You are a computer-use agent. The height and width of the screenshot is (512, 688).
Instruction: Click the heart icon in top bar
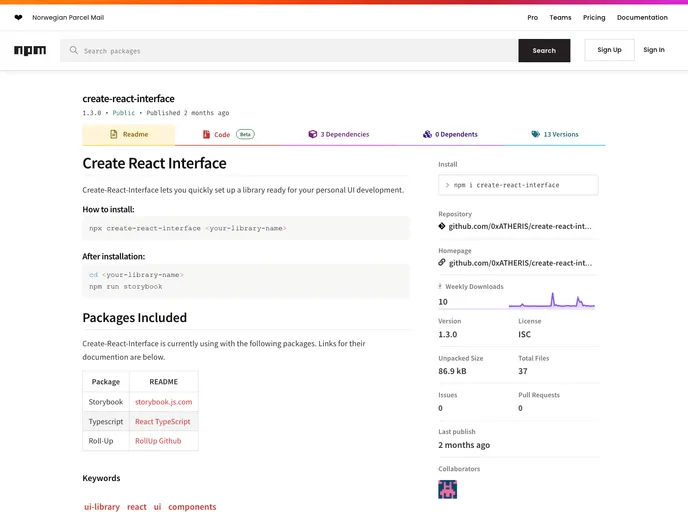tap(18, 17)
